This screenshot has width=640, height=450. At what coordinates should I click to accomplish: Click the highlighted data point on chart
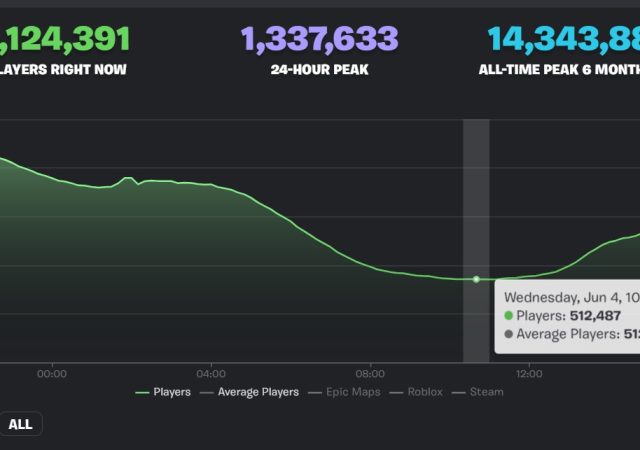coord(476,279)
